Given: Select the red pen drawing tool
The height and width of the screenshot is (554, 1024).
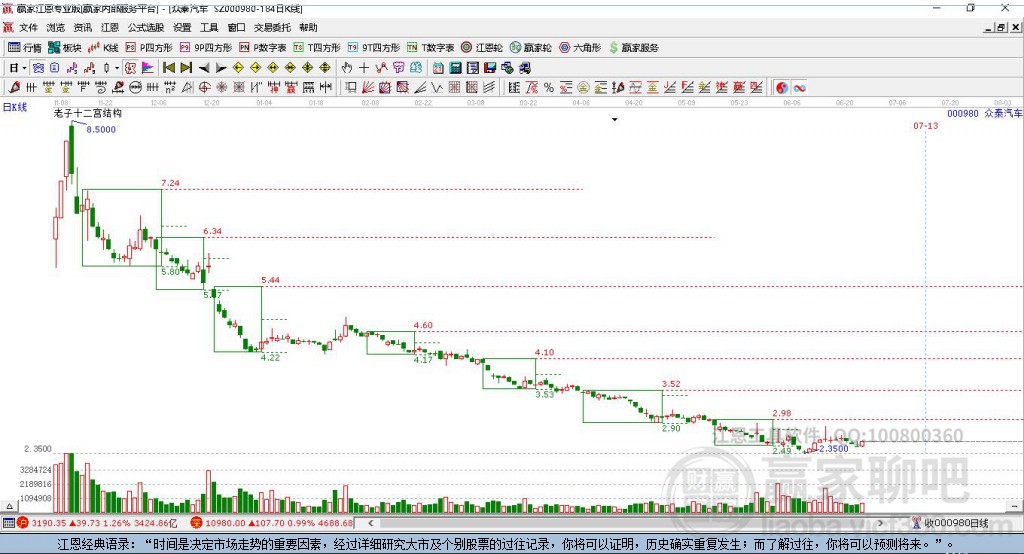Looking at the screenshot, I should [14, 88].
